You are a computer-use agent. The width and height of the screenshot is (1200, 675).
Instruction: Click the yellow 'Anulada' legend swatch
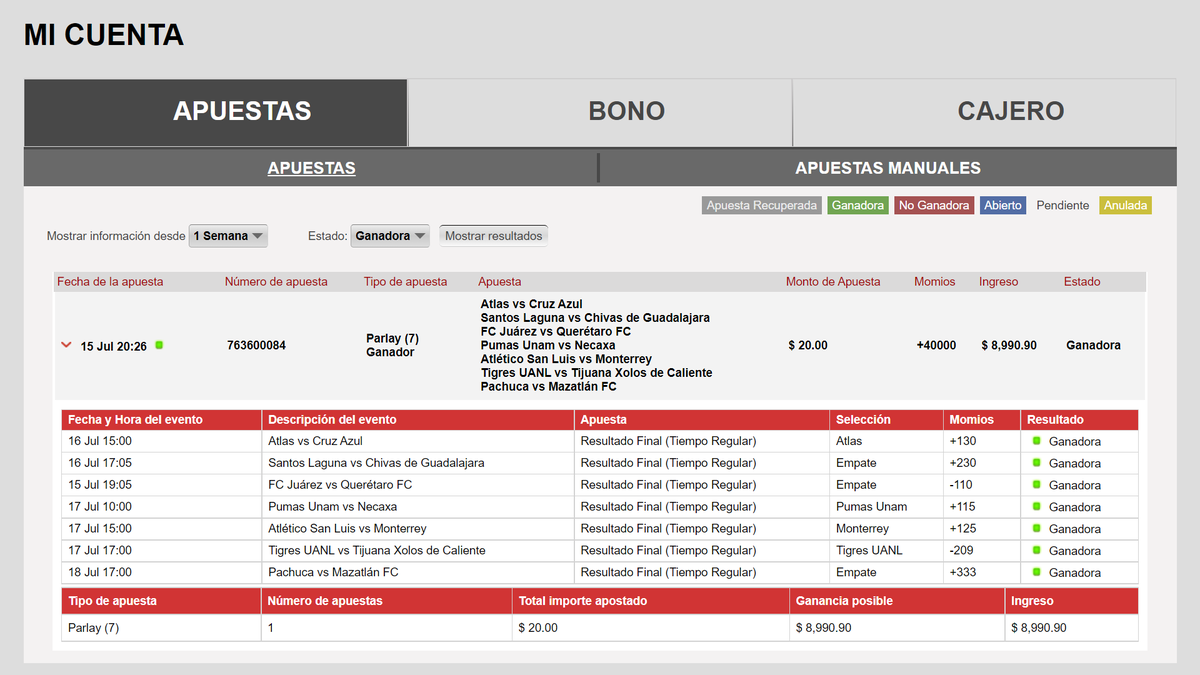pos(1126,205)
